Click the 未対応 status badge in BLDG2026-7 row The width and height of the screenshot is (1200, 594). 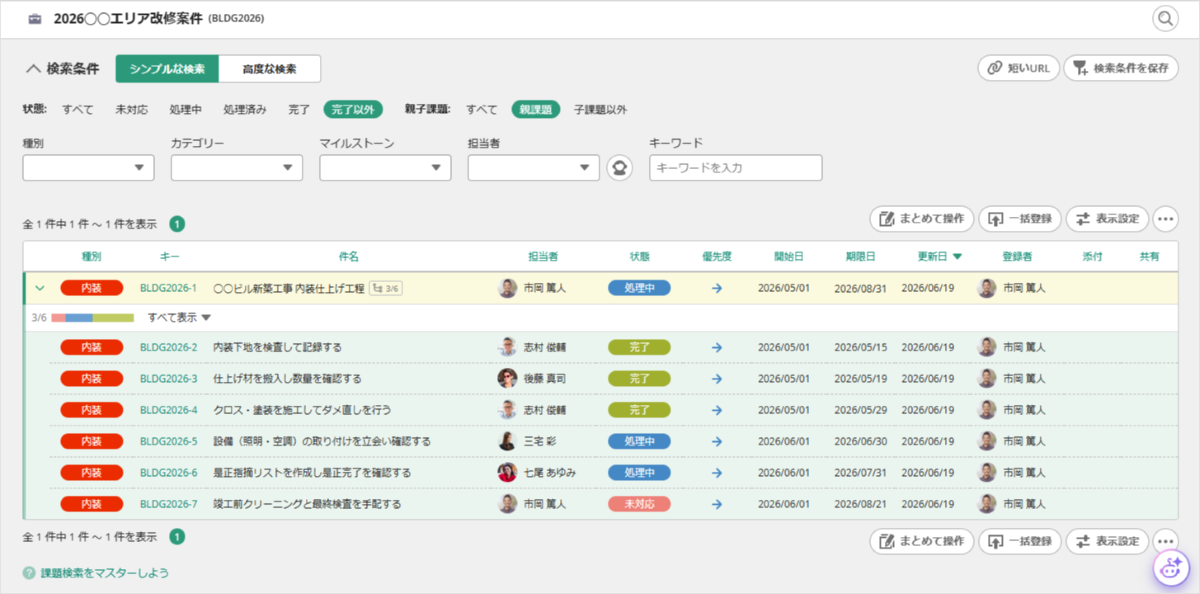click(639, 504)
